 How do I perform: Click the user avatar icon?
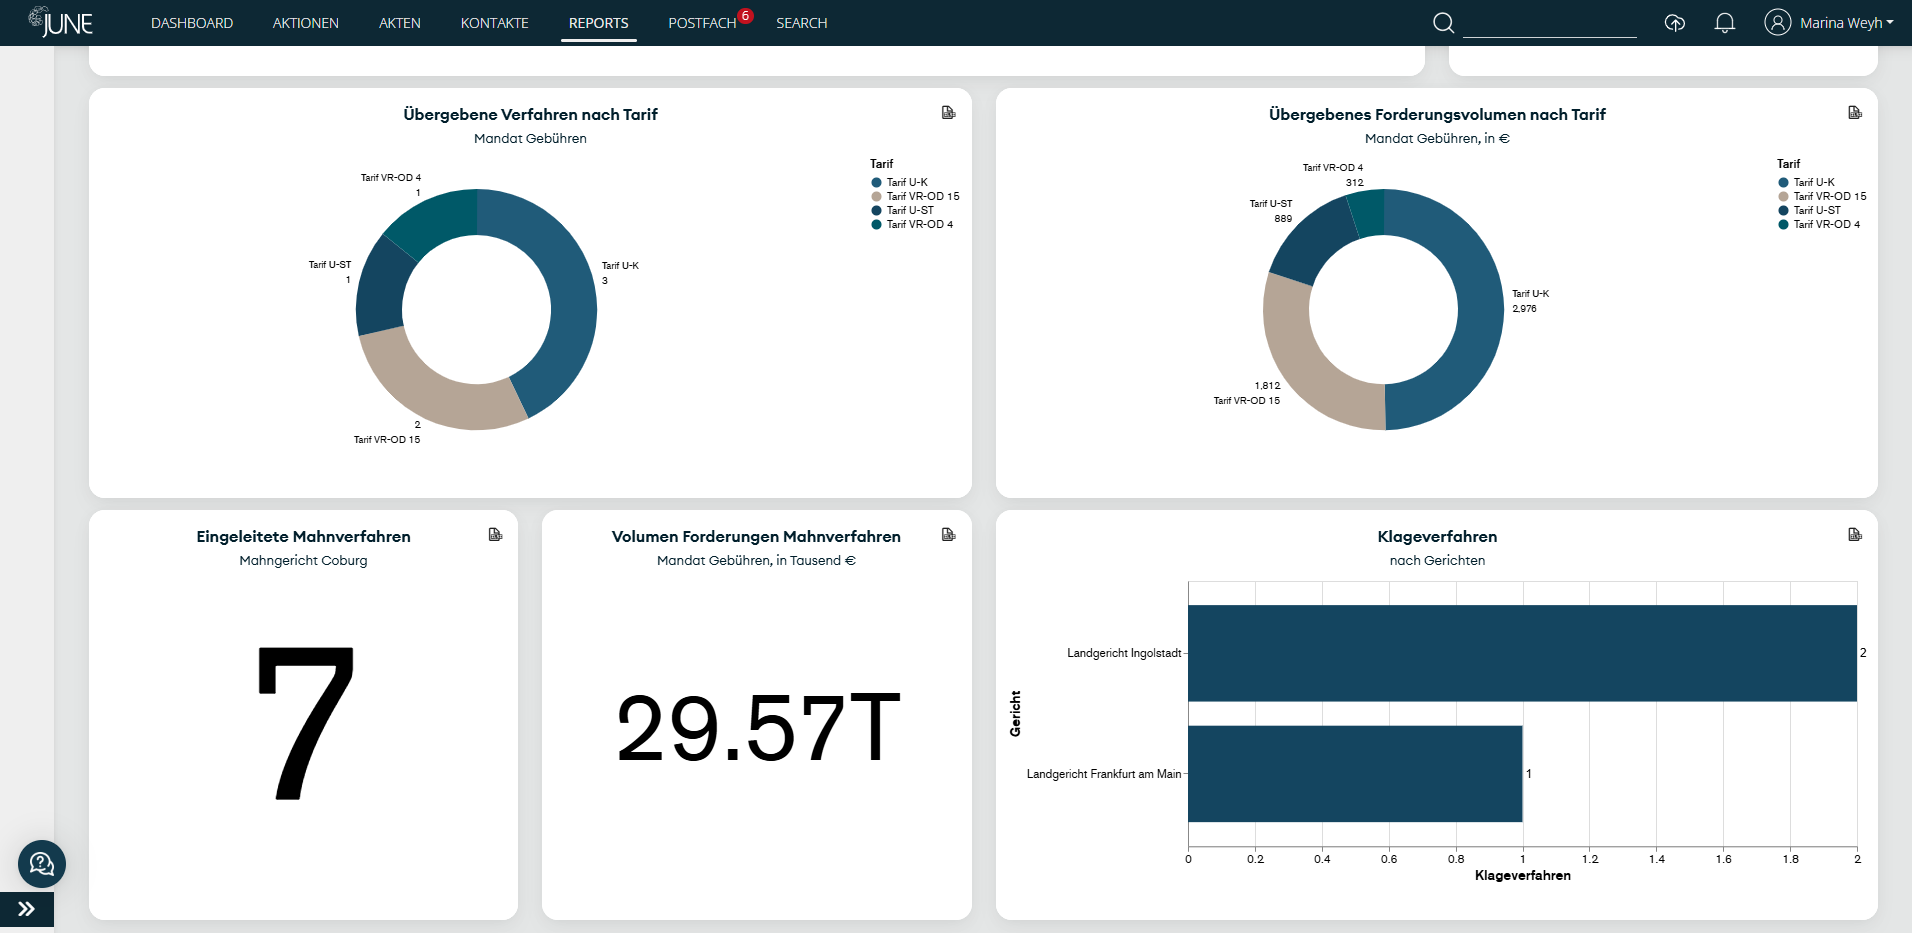click(1777, 22)
